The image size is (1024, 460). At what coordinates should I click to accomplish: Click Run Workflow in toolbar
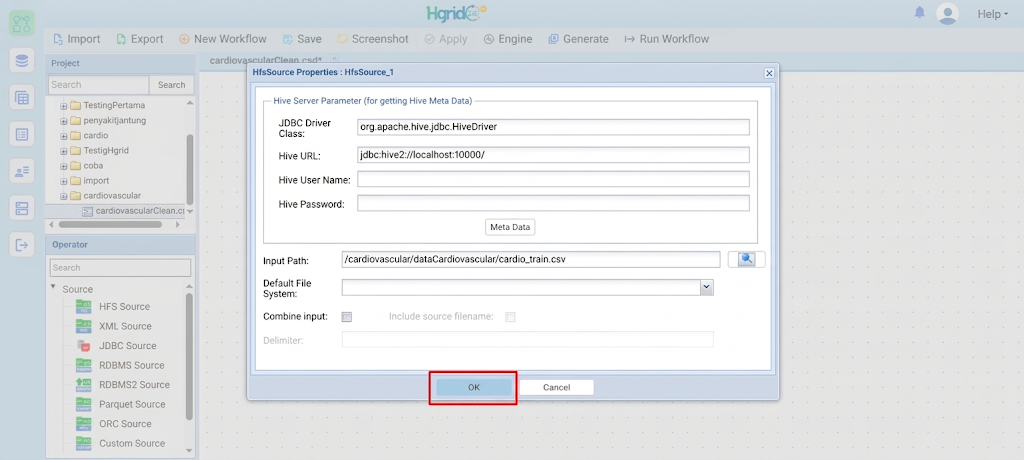pos(667,39)
